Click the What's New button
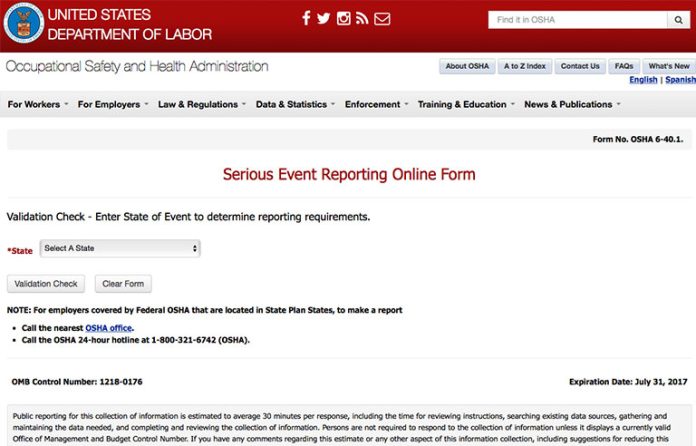Viewport: 696px width, 446px height. pos(669,66)
